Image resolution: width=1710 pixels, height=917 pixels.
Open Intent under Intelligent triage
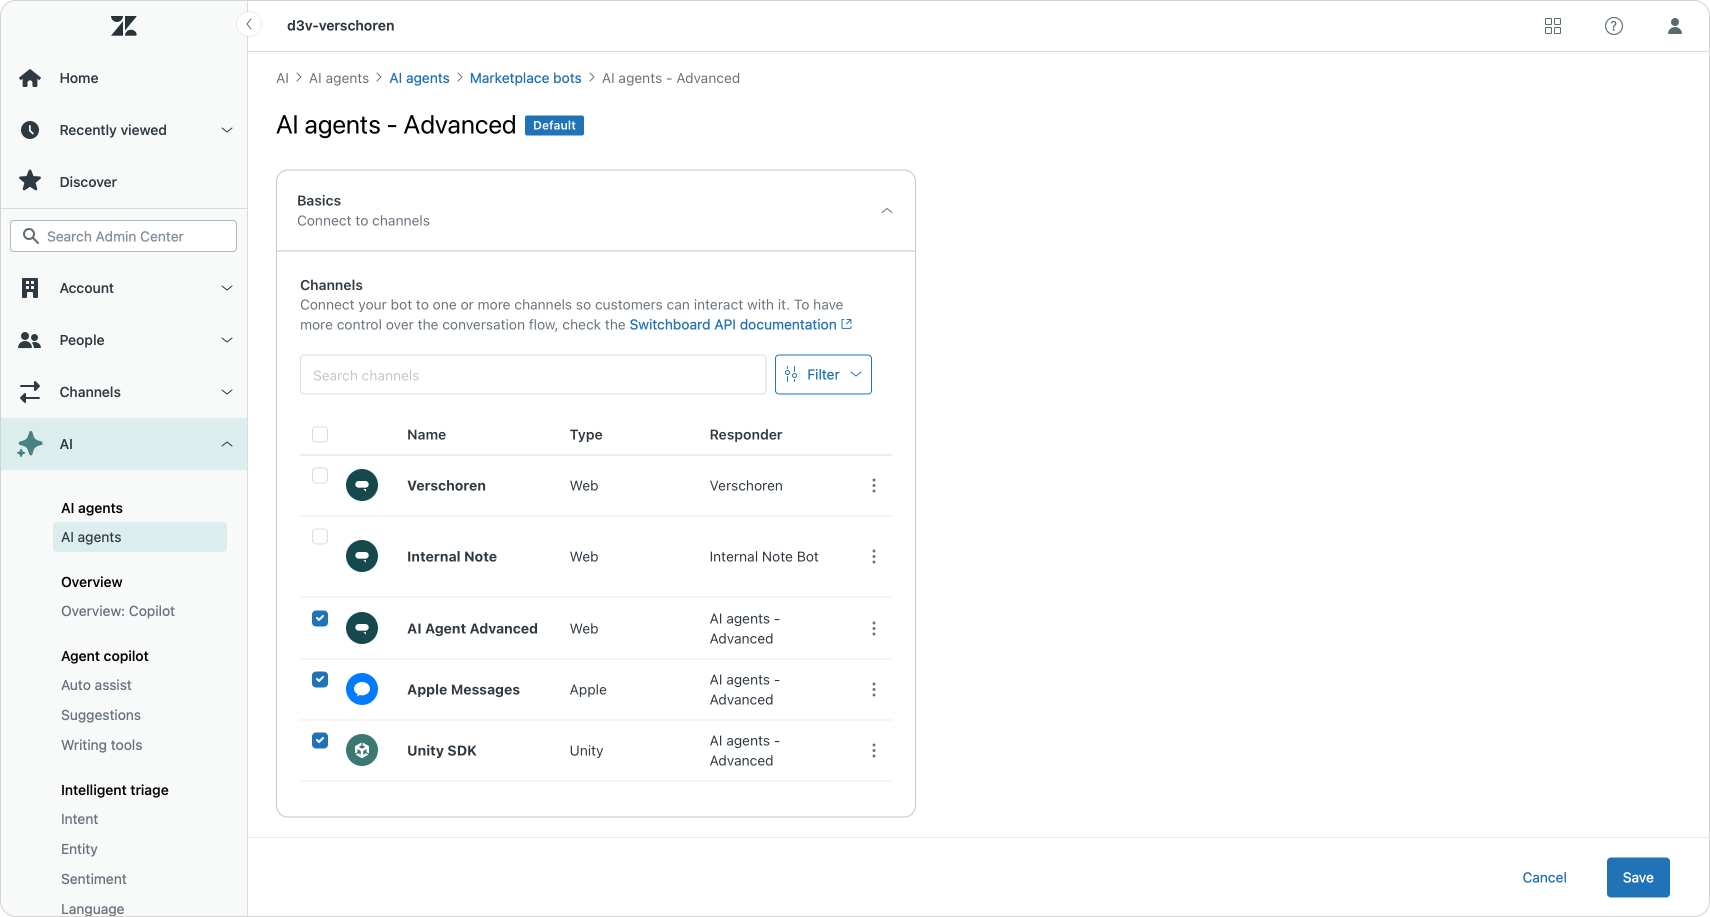tap(80, 819)
